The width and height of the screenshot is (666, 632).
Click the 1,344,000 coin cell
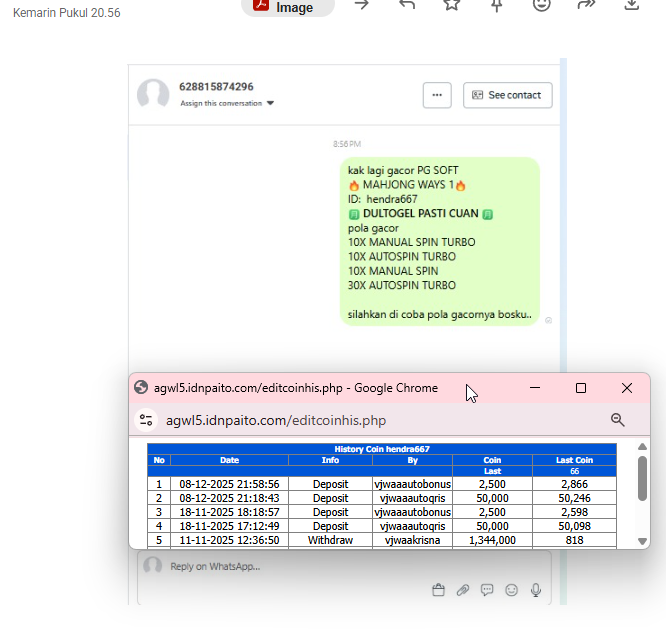pos(492,540)
